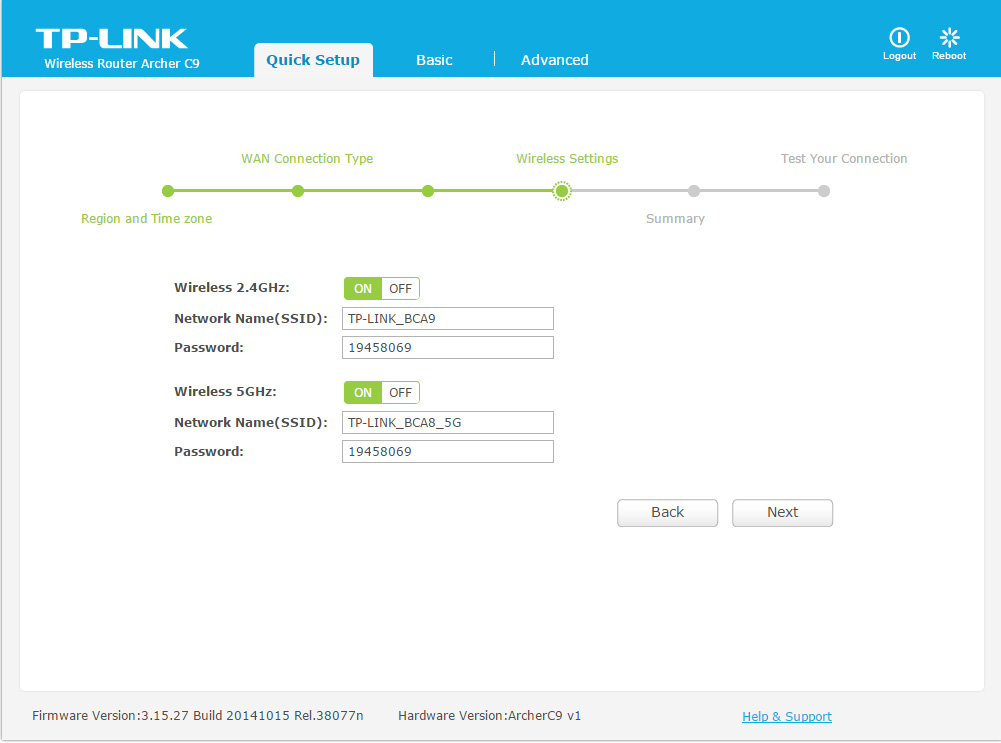The height and width of the screenshot is (743, 1001).
Task: Click the Test Your Connection step dot
Action: (823, 191)
